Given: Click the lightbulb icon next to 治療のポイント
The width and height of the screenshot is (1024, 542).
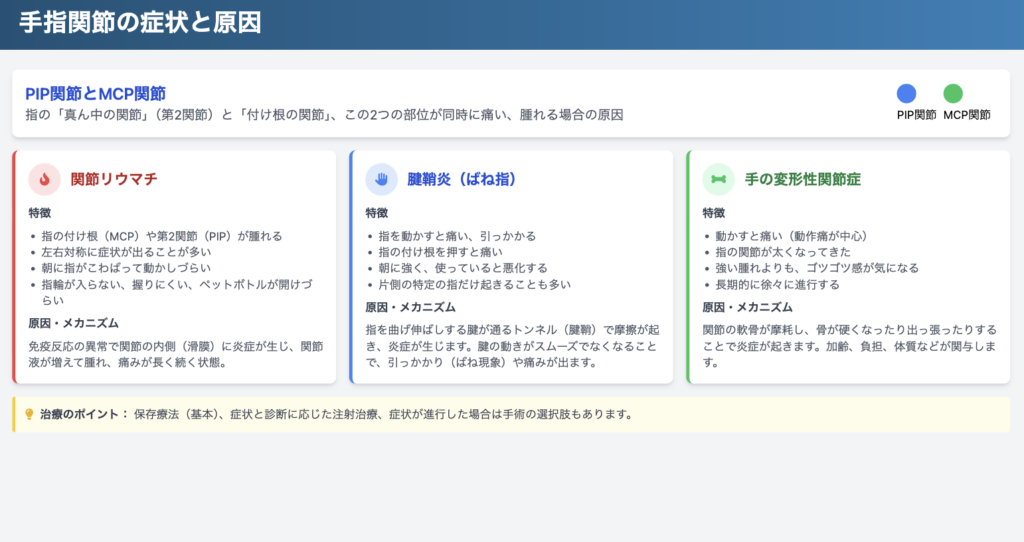Looking at the screenshot, I should pyautogui.click(x=29, y=414).
